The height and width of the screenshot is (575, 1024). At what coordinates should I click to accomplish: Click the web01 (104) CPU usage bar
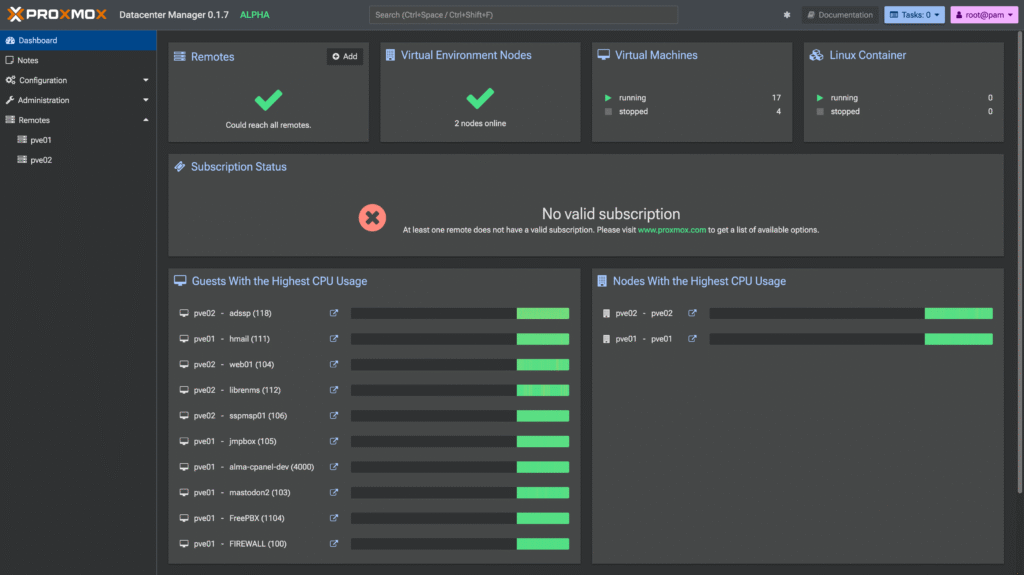point(460,365)
